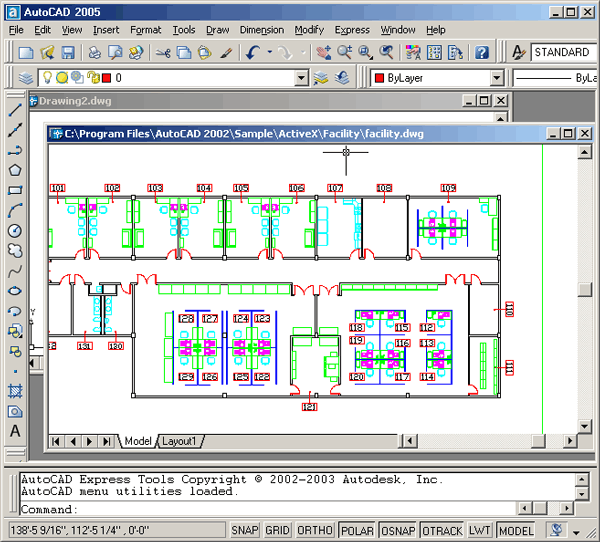Switch to the Layout1 tab
The image size is (600, 542).
point(179,441)
